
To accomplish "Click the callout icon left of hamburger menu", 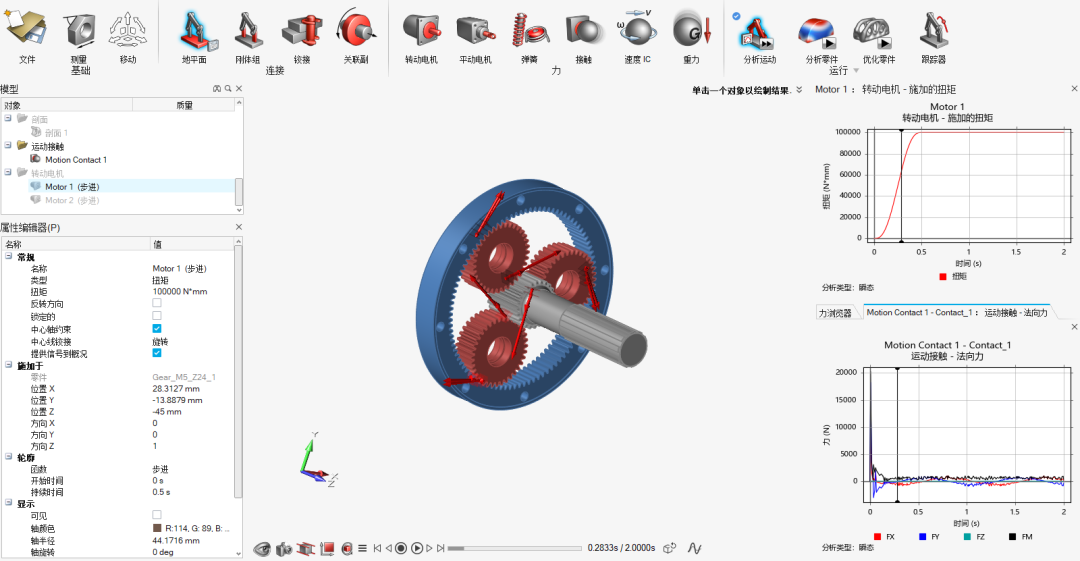I will point(347,549).
